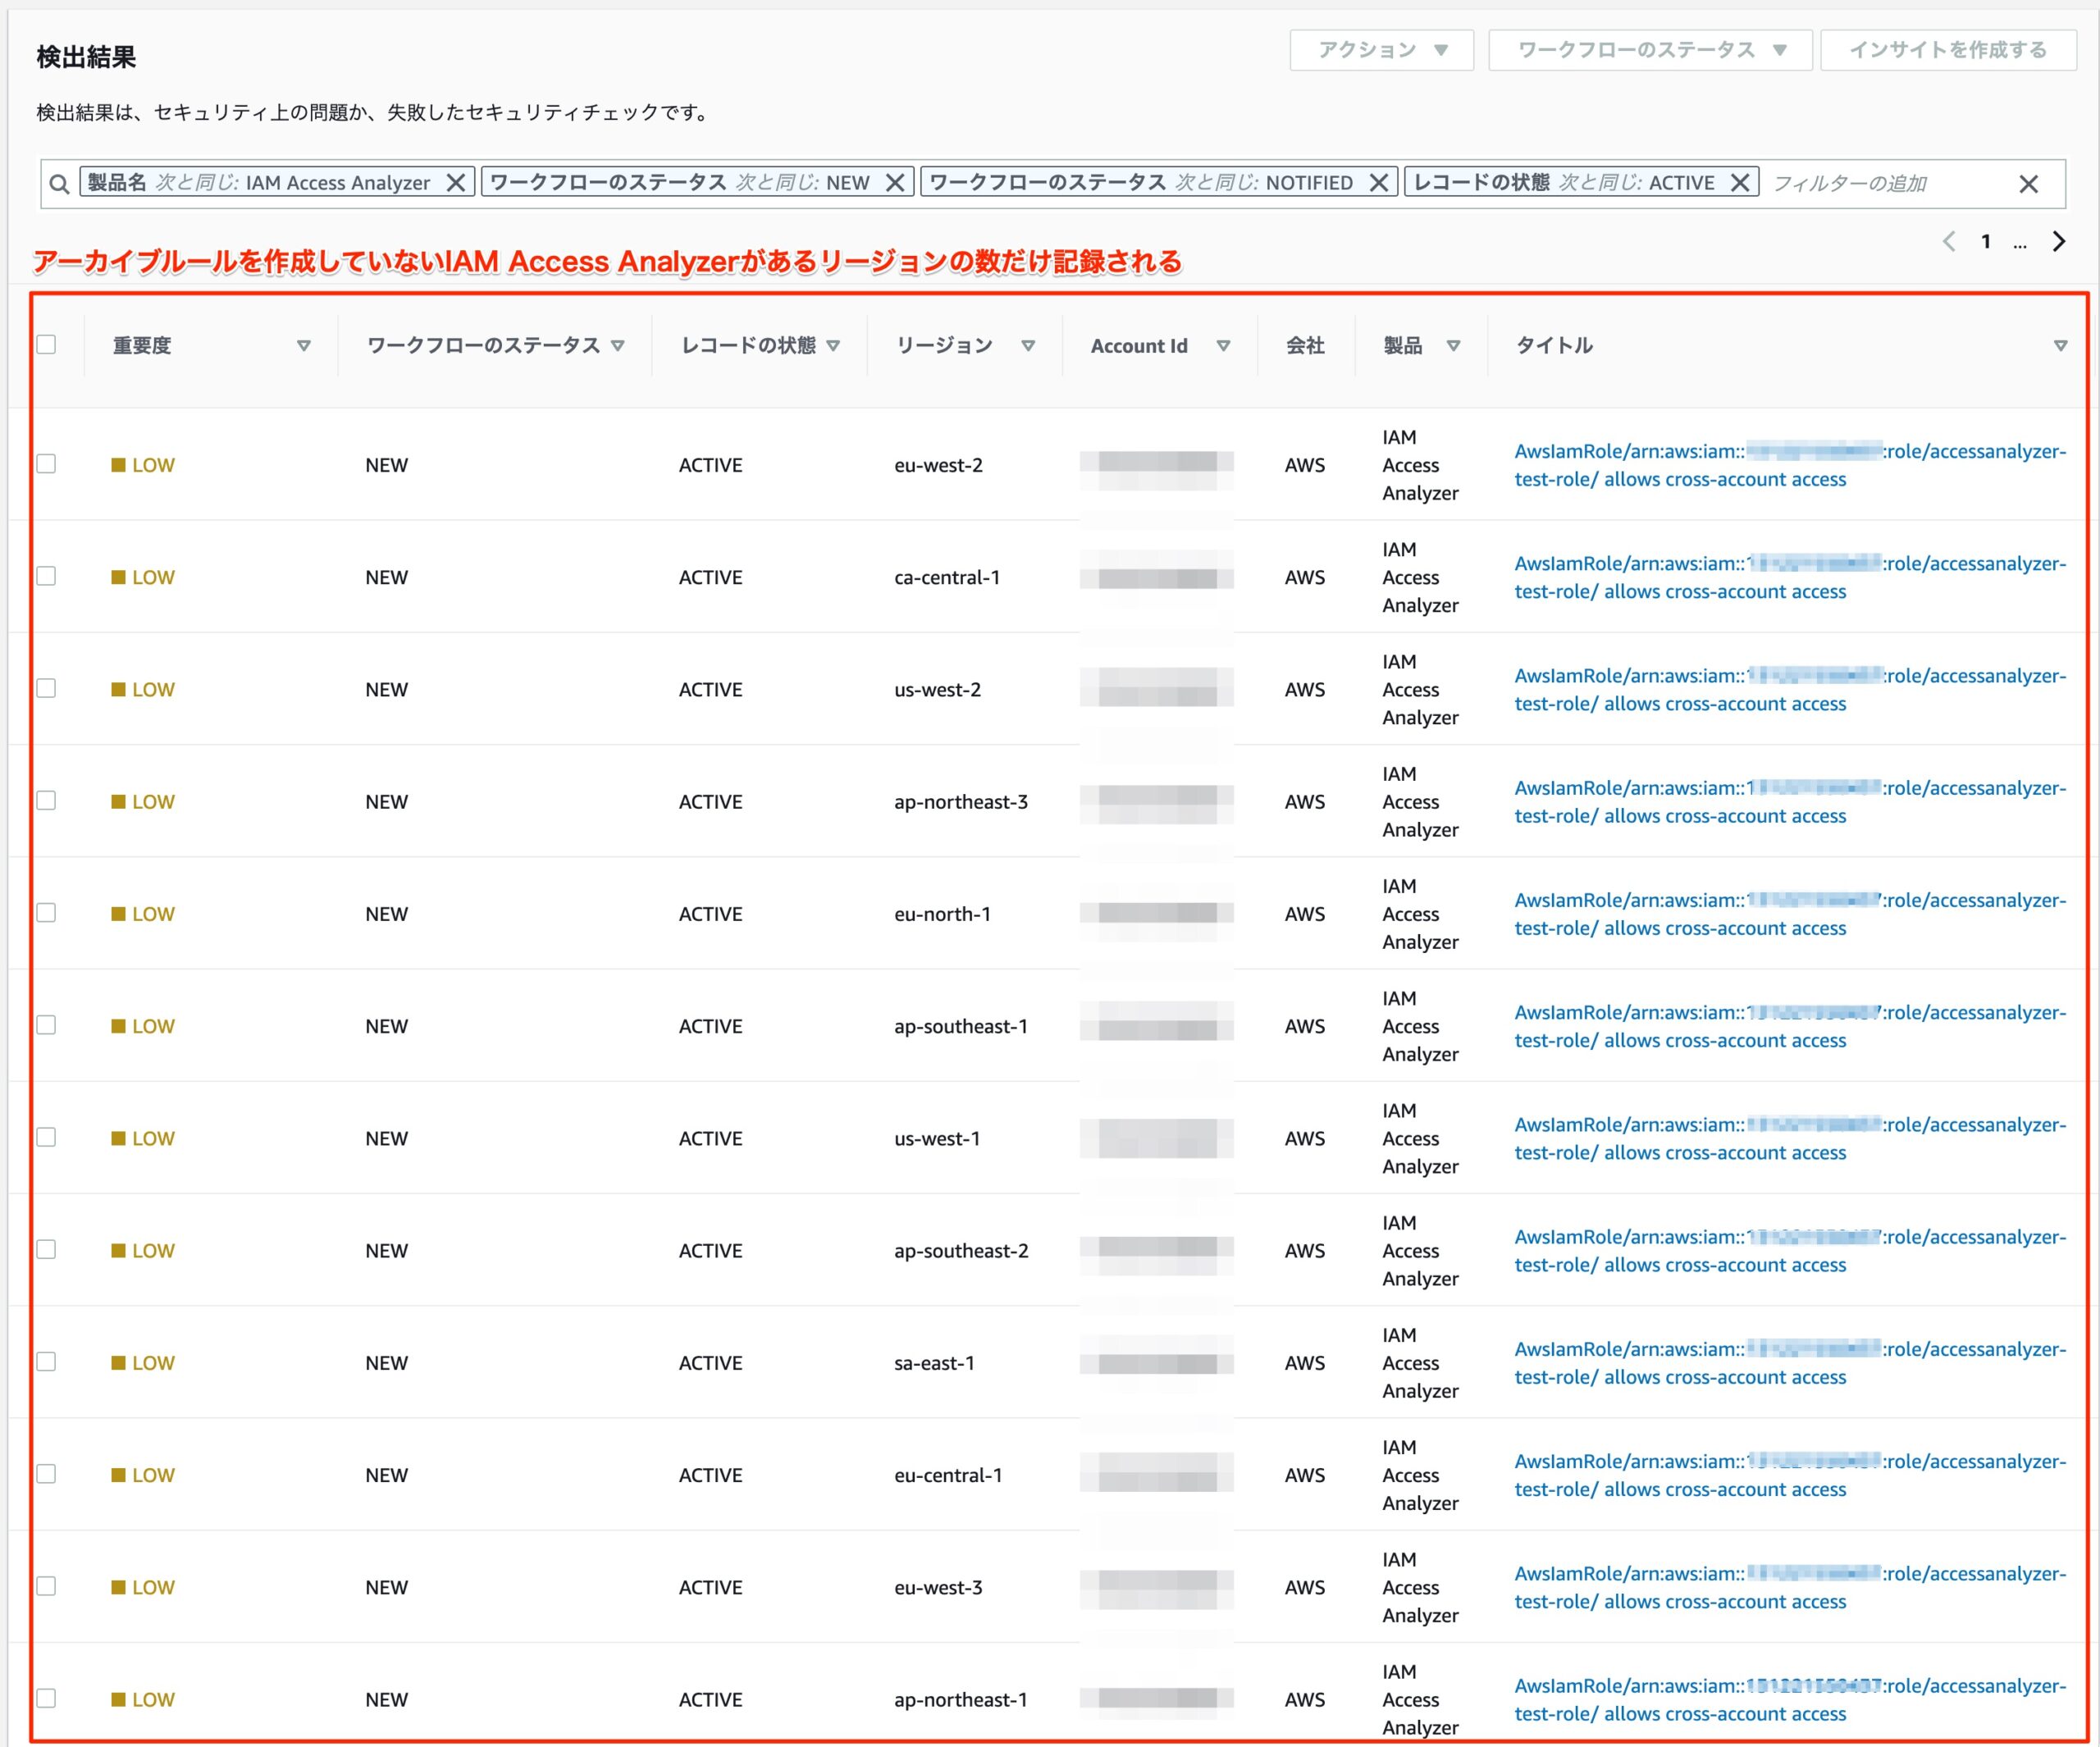This screenshot has width=2100, height=1747.
Task: Click the LOW severity label in eu-west-2 row
Action: (153, 465)
